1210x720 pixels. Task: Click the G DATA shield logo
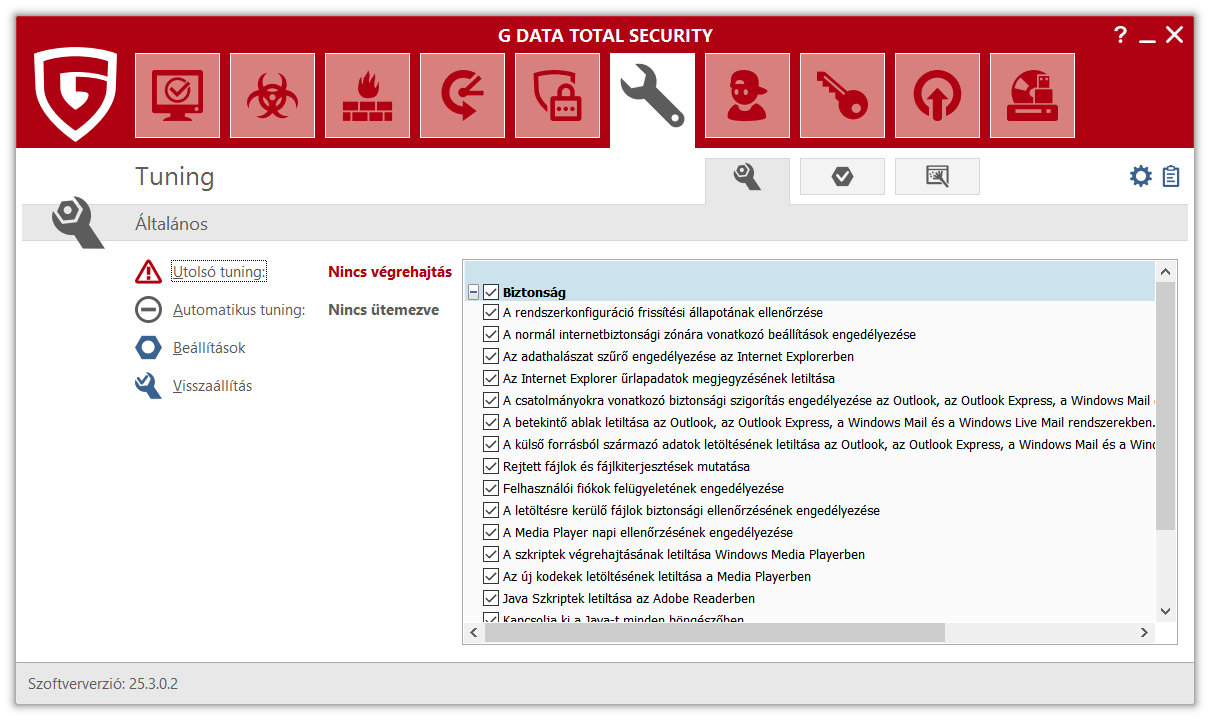pyautogui.click(x=75, y=94)
